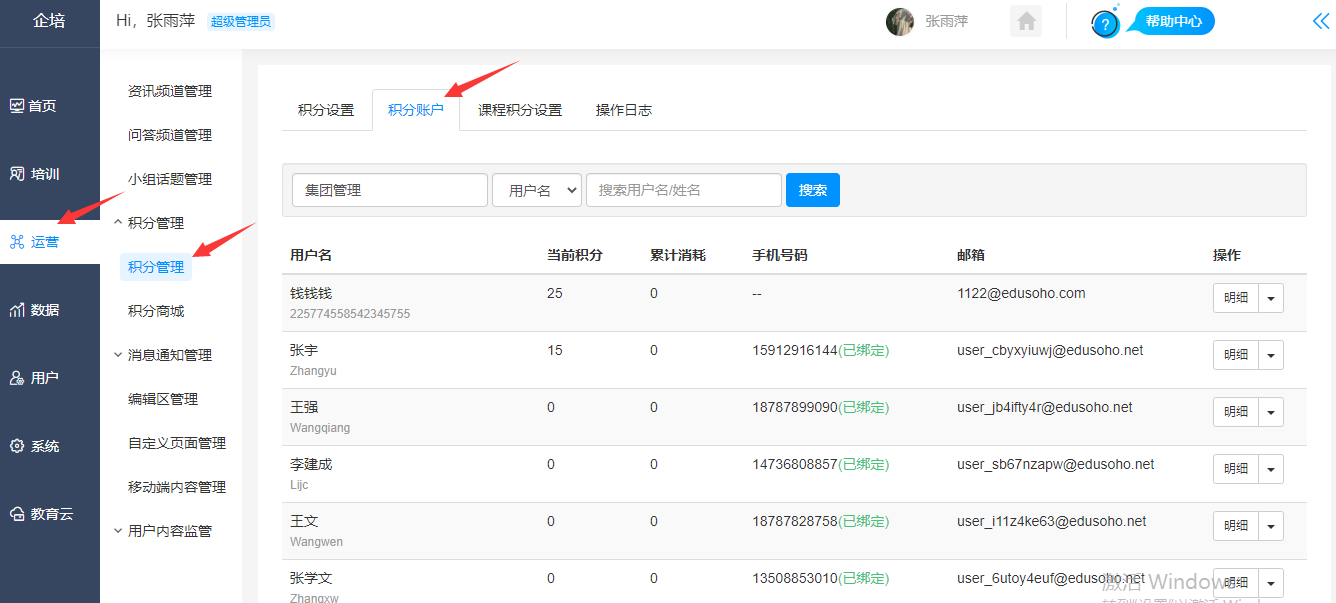This screenshot has height=603, width=1336.
Task: Click the 超级管理员 badge
Action: point(240,21)
